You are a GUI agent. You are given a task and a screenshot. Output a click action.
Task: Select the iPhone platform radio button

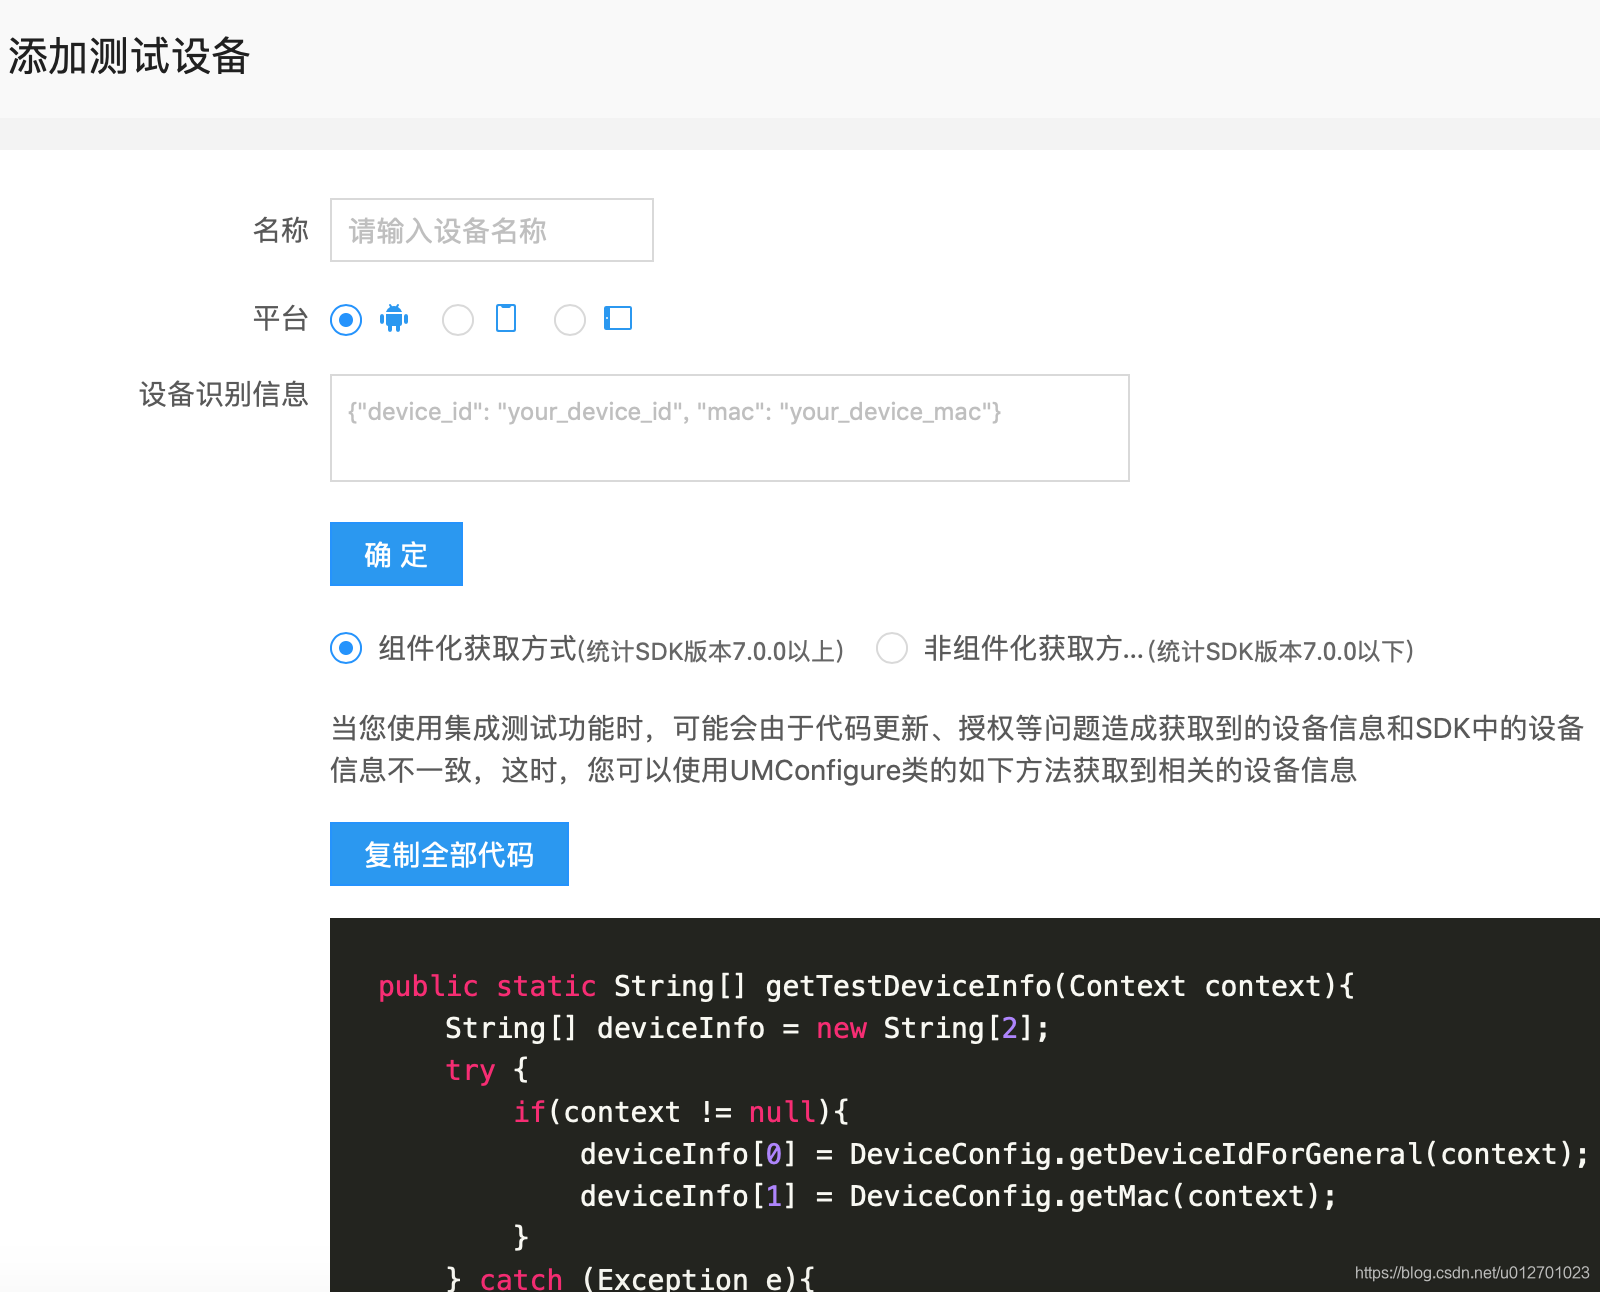click(x=458, y=320)
